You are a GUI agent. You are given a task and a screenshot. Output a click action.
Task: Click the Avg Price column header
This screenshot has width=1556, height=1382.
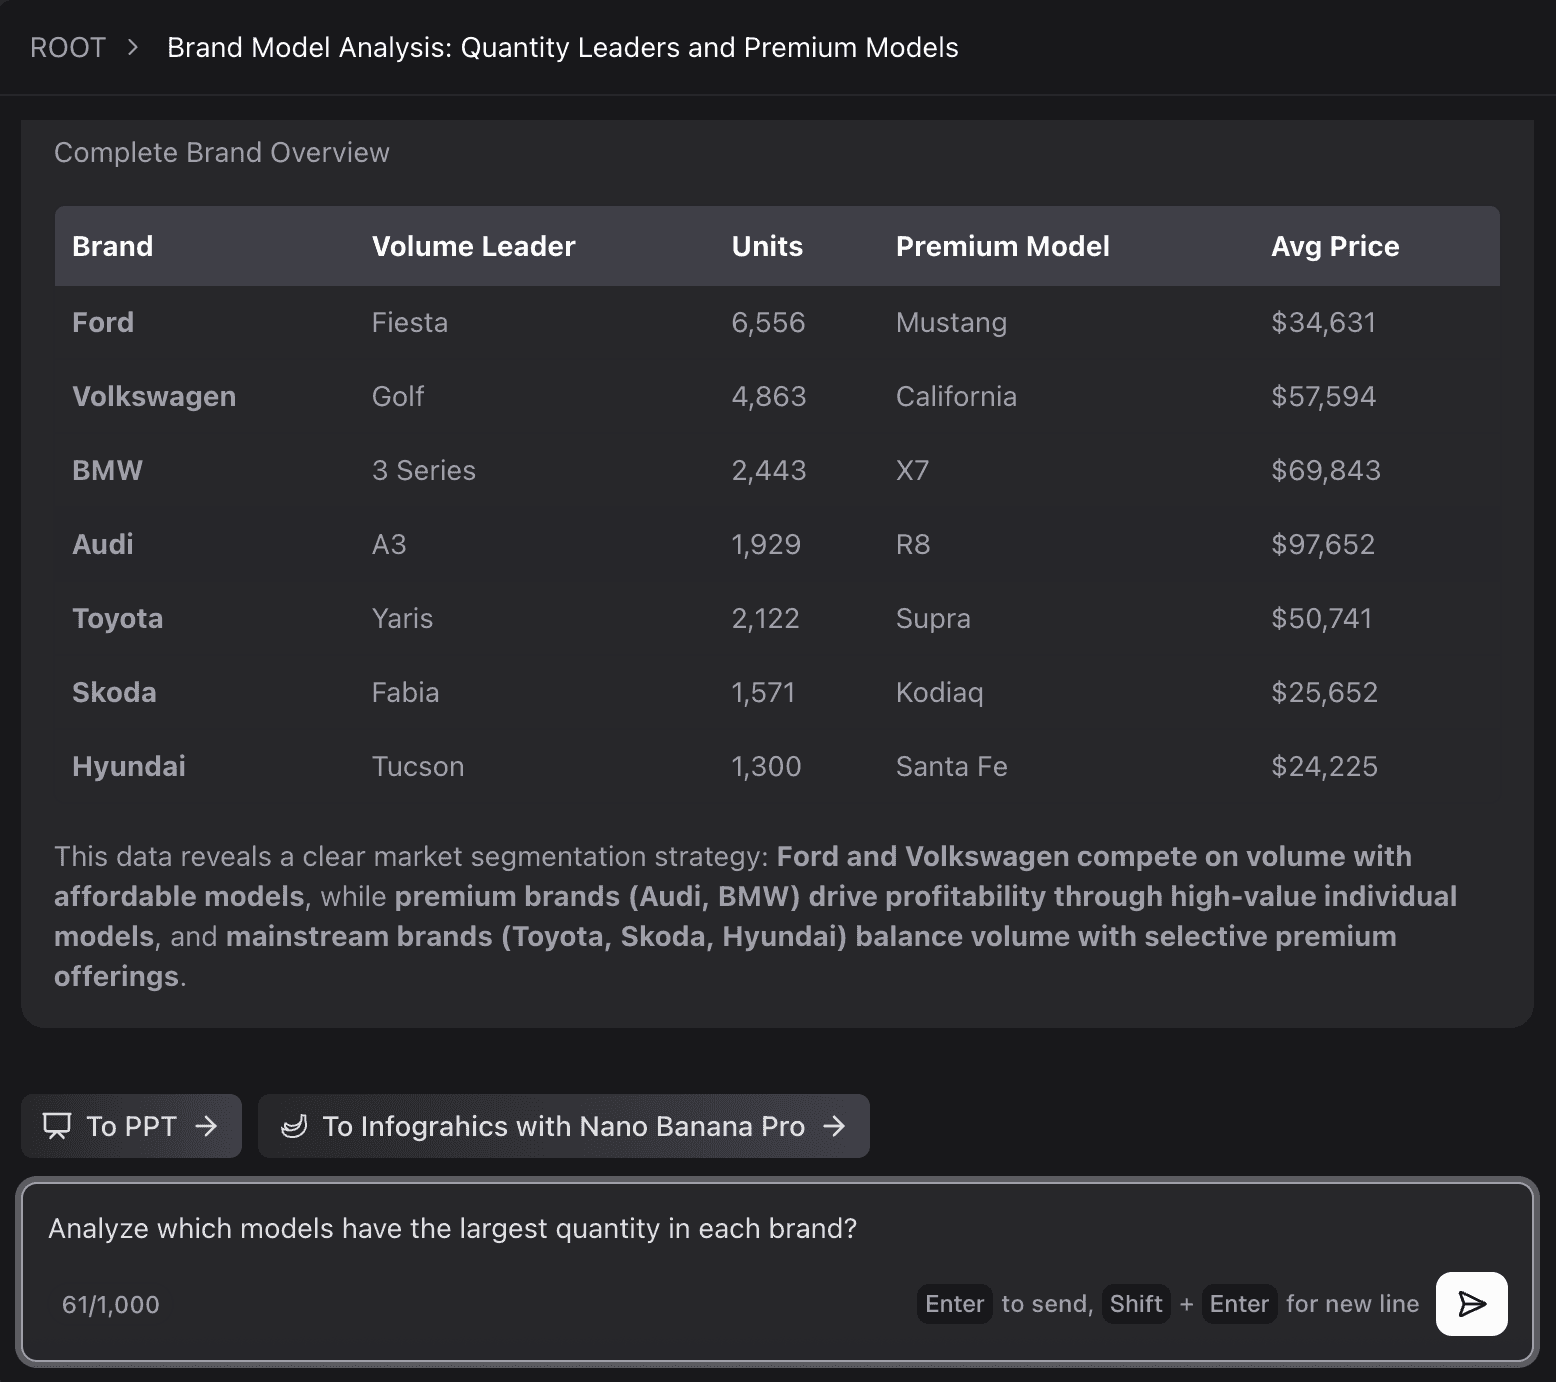(x=1335, y=246)
